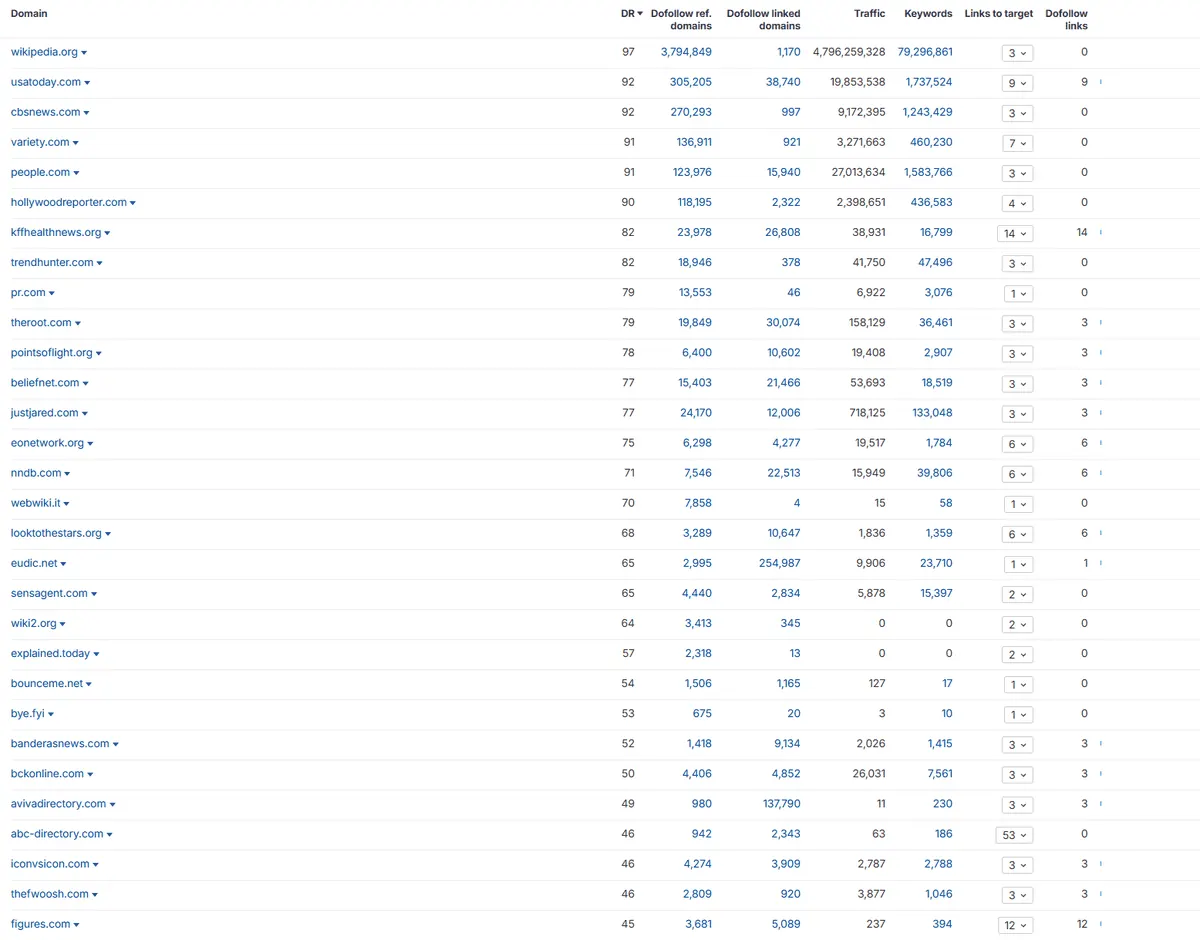
Task: Open the justjared.com domain link
Action: pos(45,413)
